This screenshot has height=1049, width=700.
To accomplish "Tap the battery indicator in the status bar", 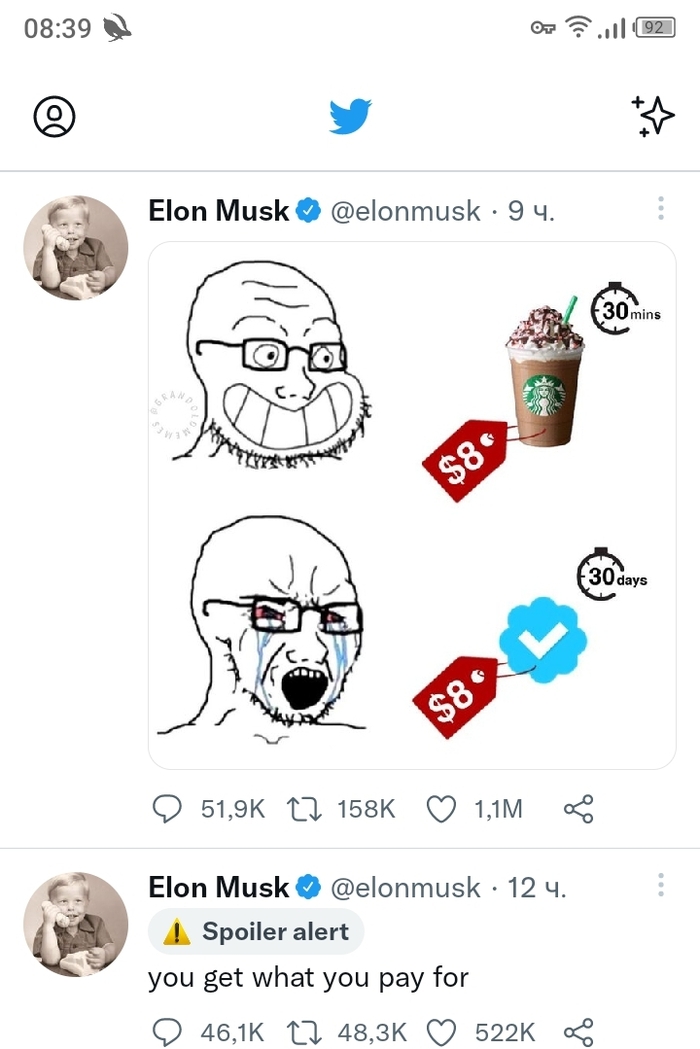I will pos(655,28).
